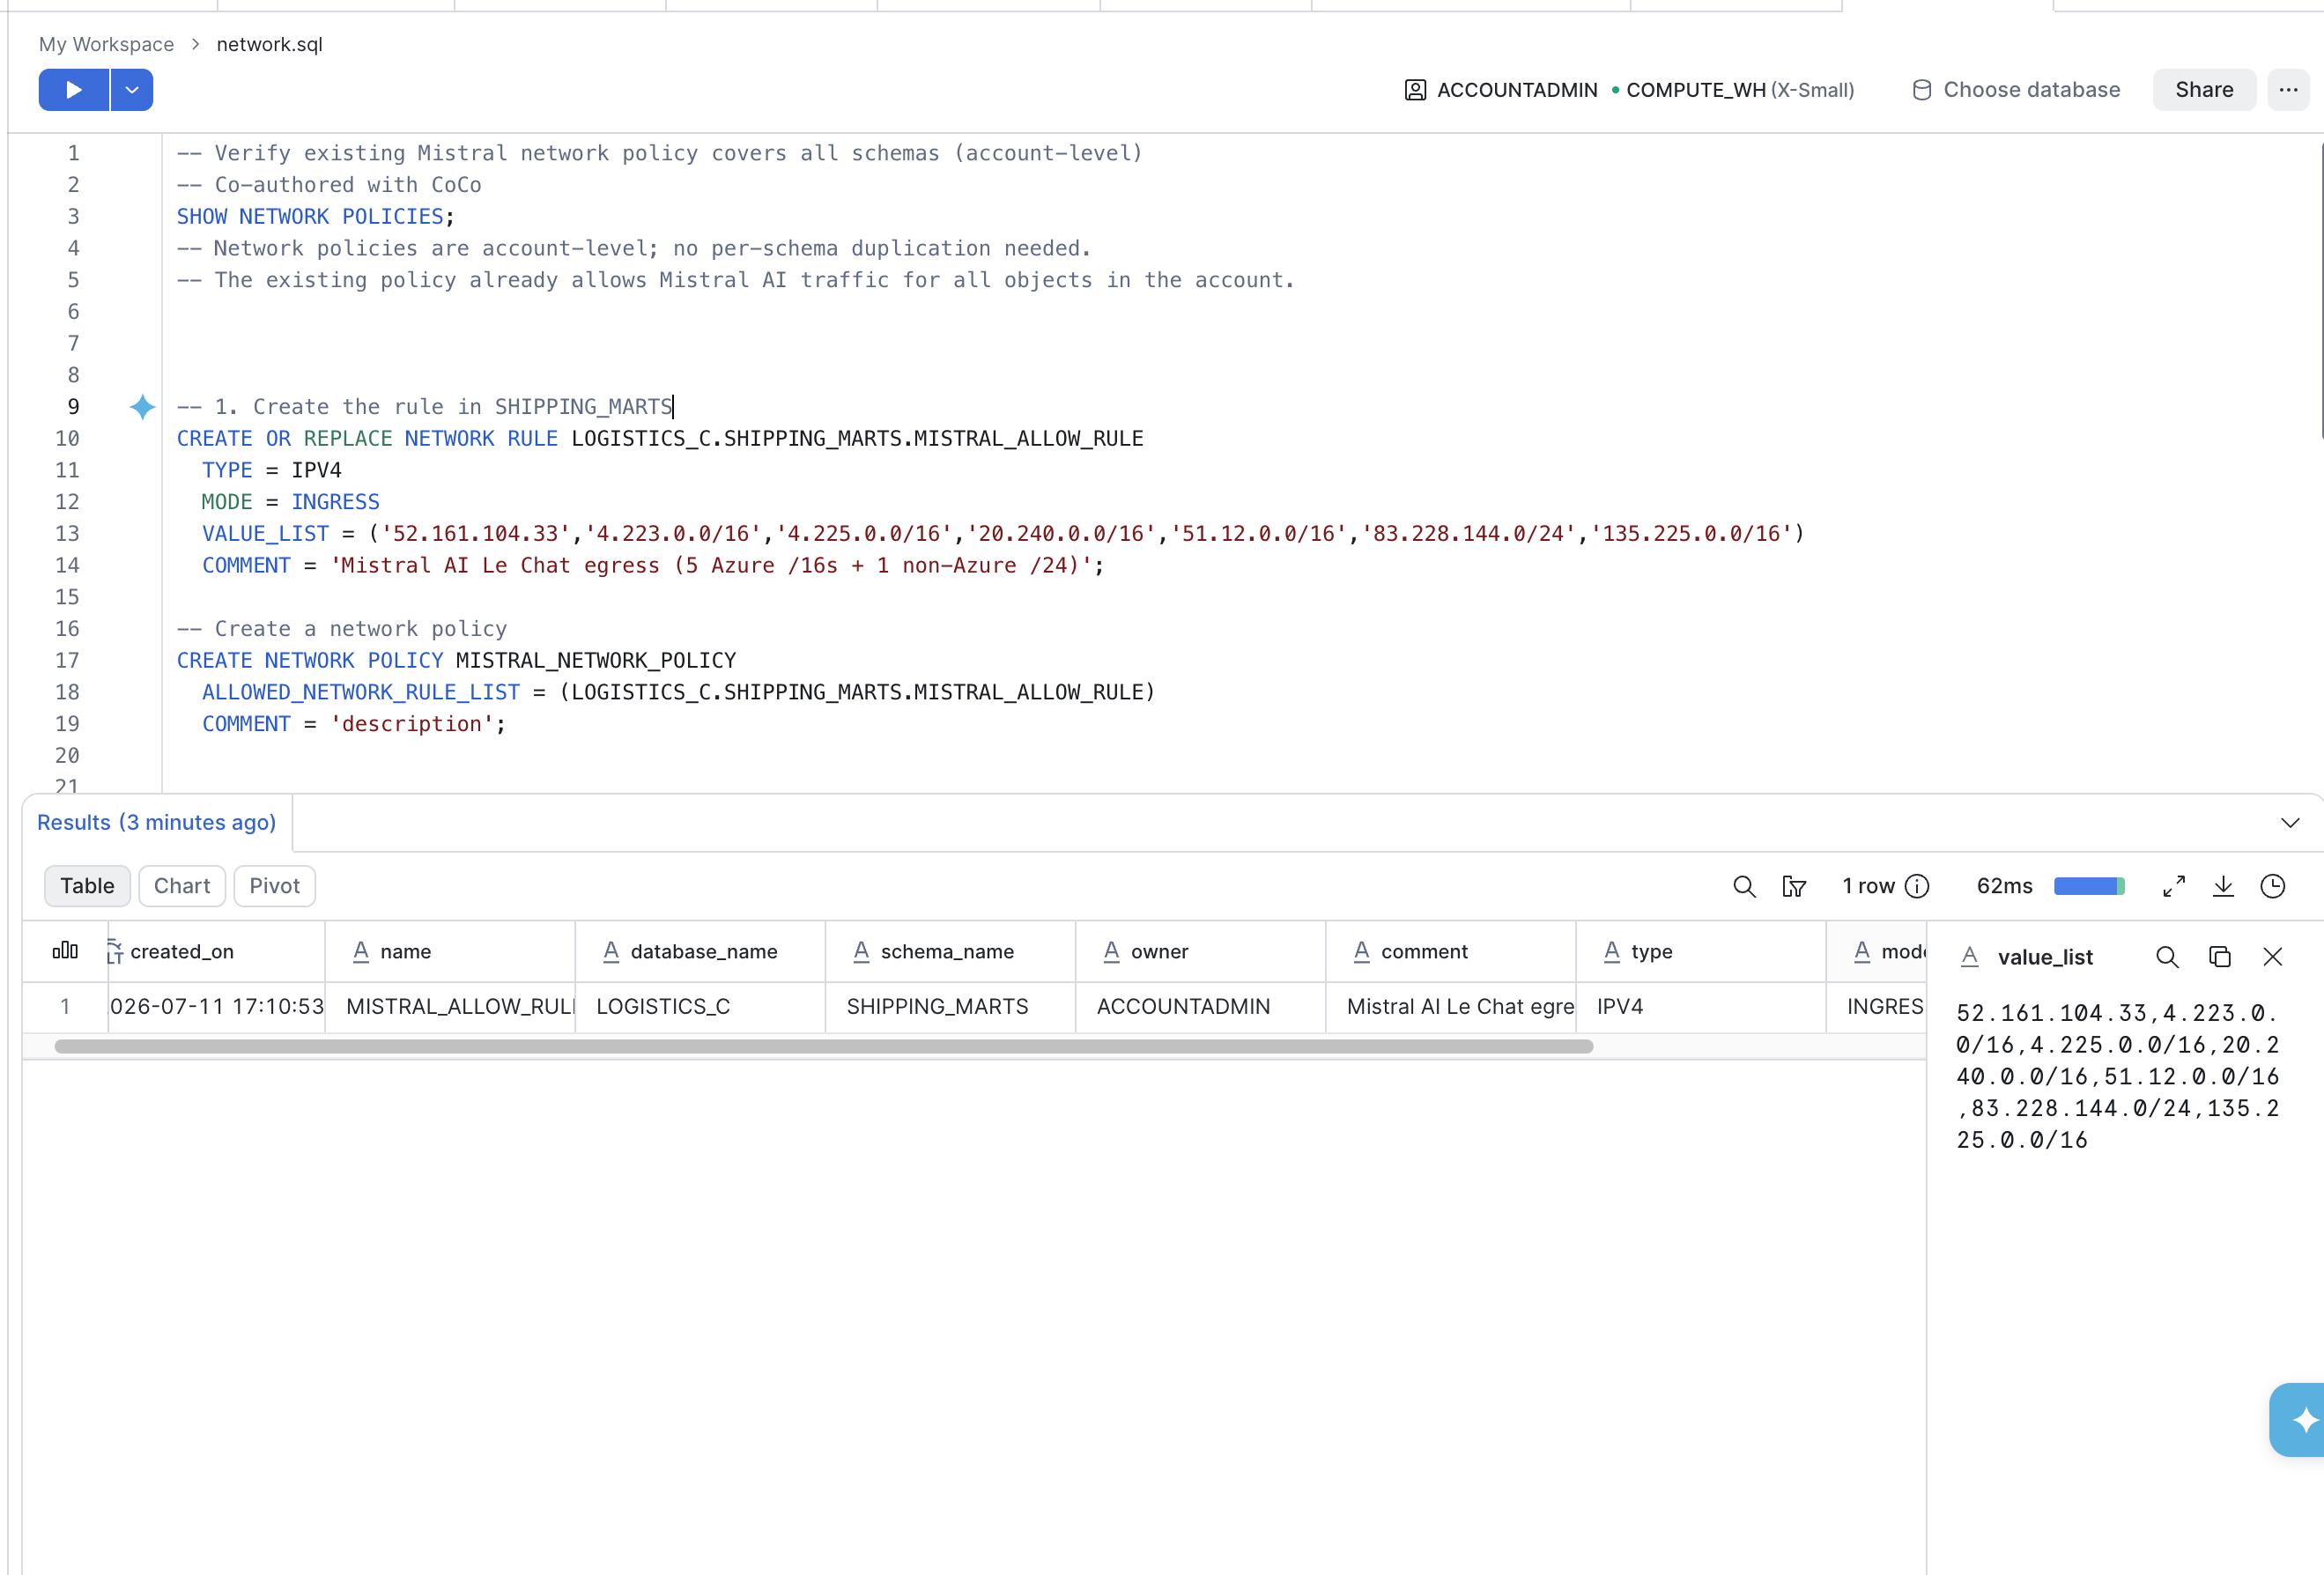Viewport: 2324px width, 1575px height.
Task: Select the IPV4 type cell
Action: [x=1700, y=1007]
